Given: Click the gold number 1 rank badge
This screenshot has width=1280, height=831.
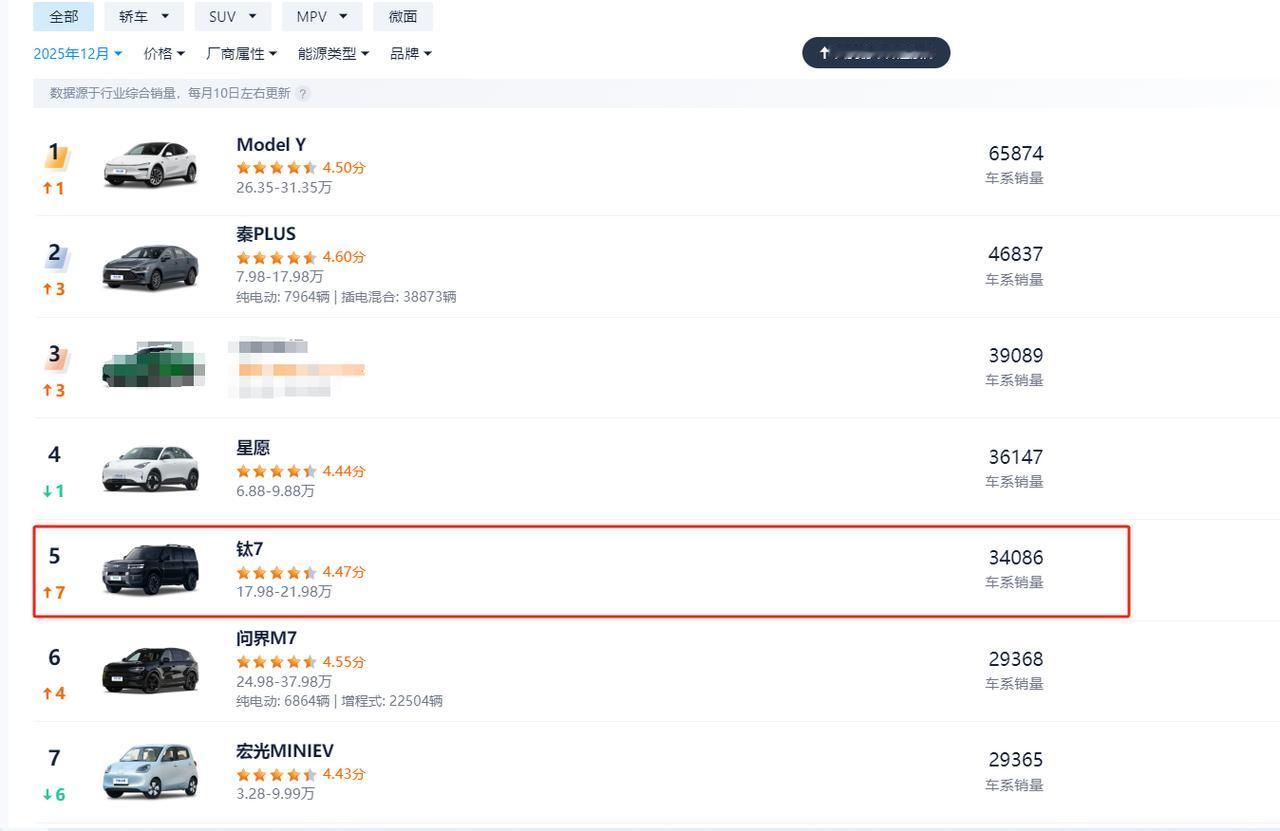Looking at the screenshot, I should [x=55, y=155].
